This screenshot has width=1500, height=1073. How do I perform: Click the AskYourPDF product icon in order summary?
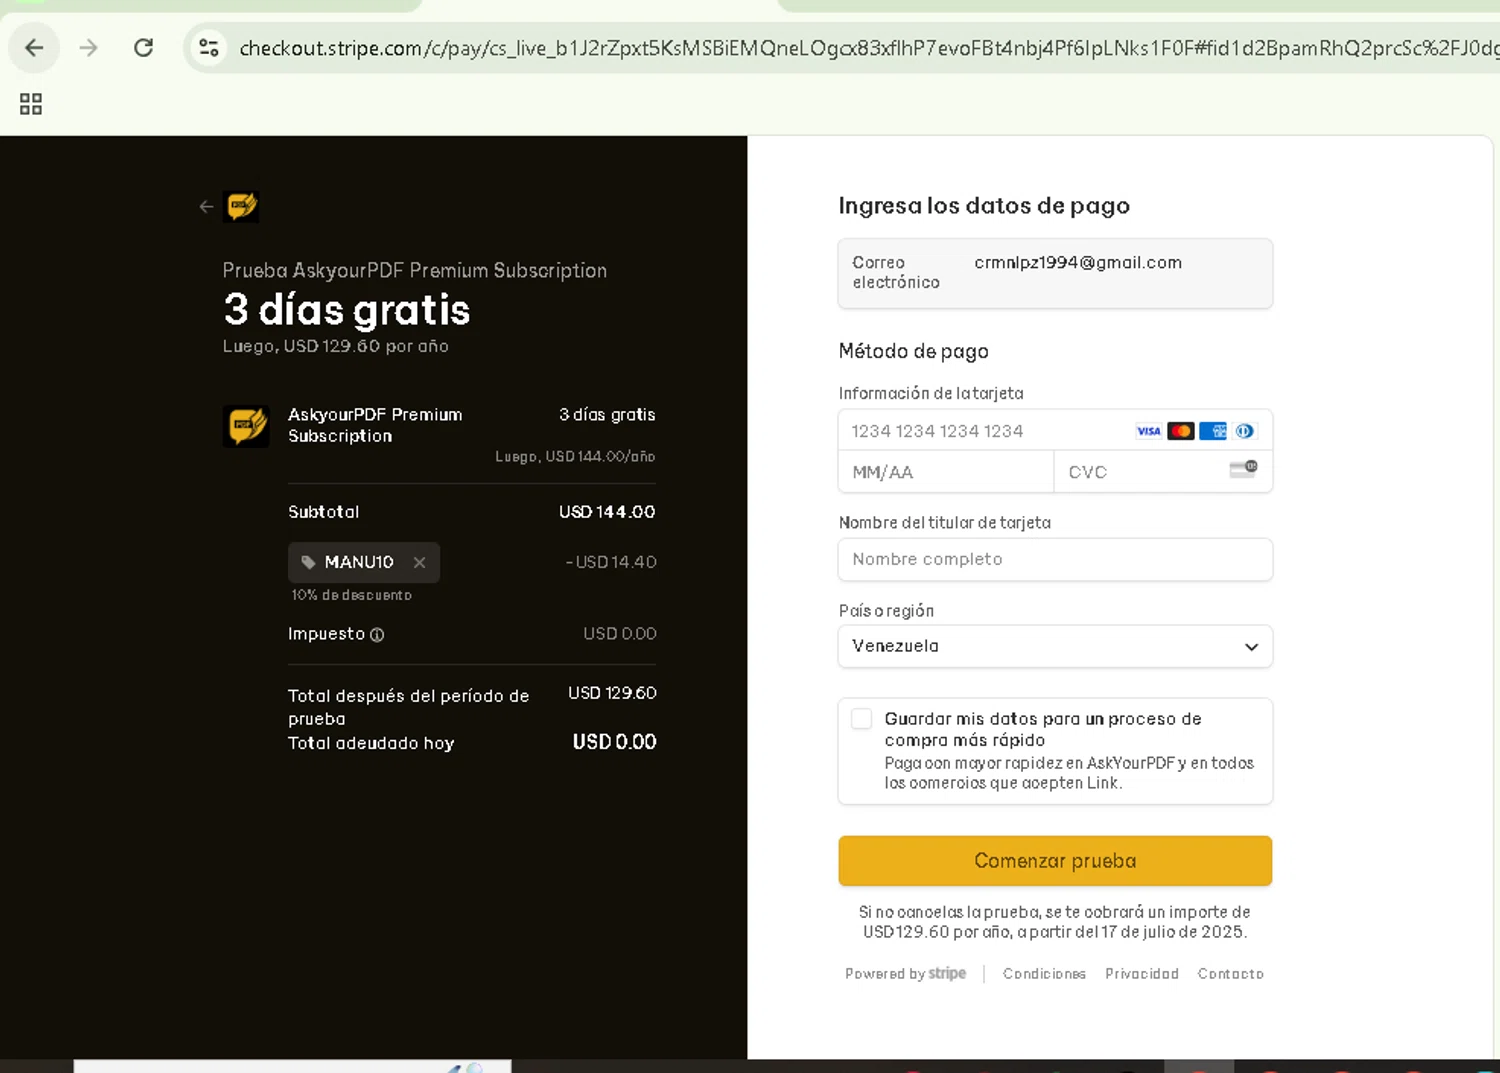tap(246, 426)
